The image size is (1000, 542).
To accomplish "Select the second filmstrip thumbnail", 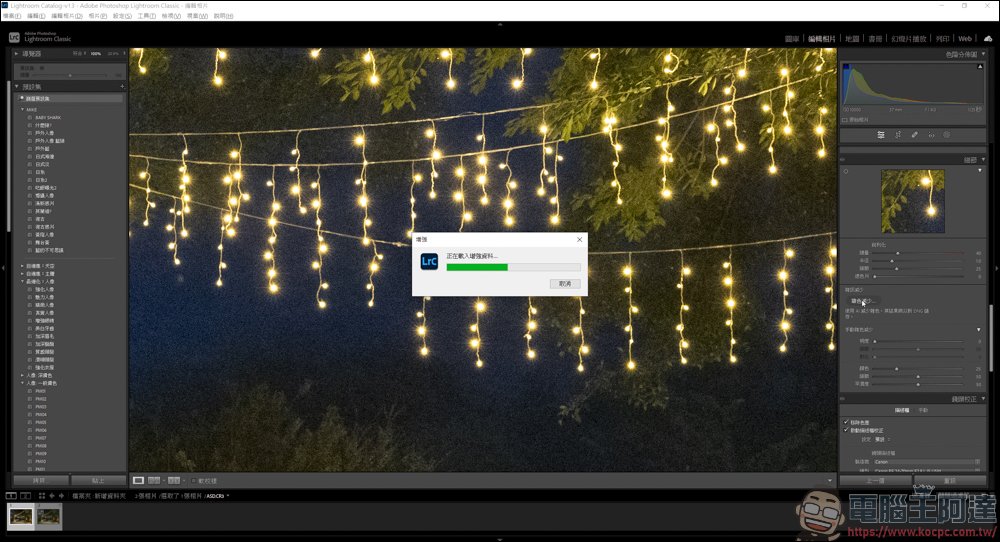I will tap(48, 516).
